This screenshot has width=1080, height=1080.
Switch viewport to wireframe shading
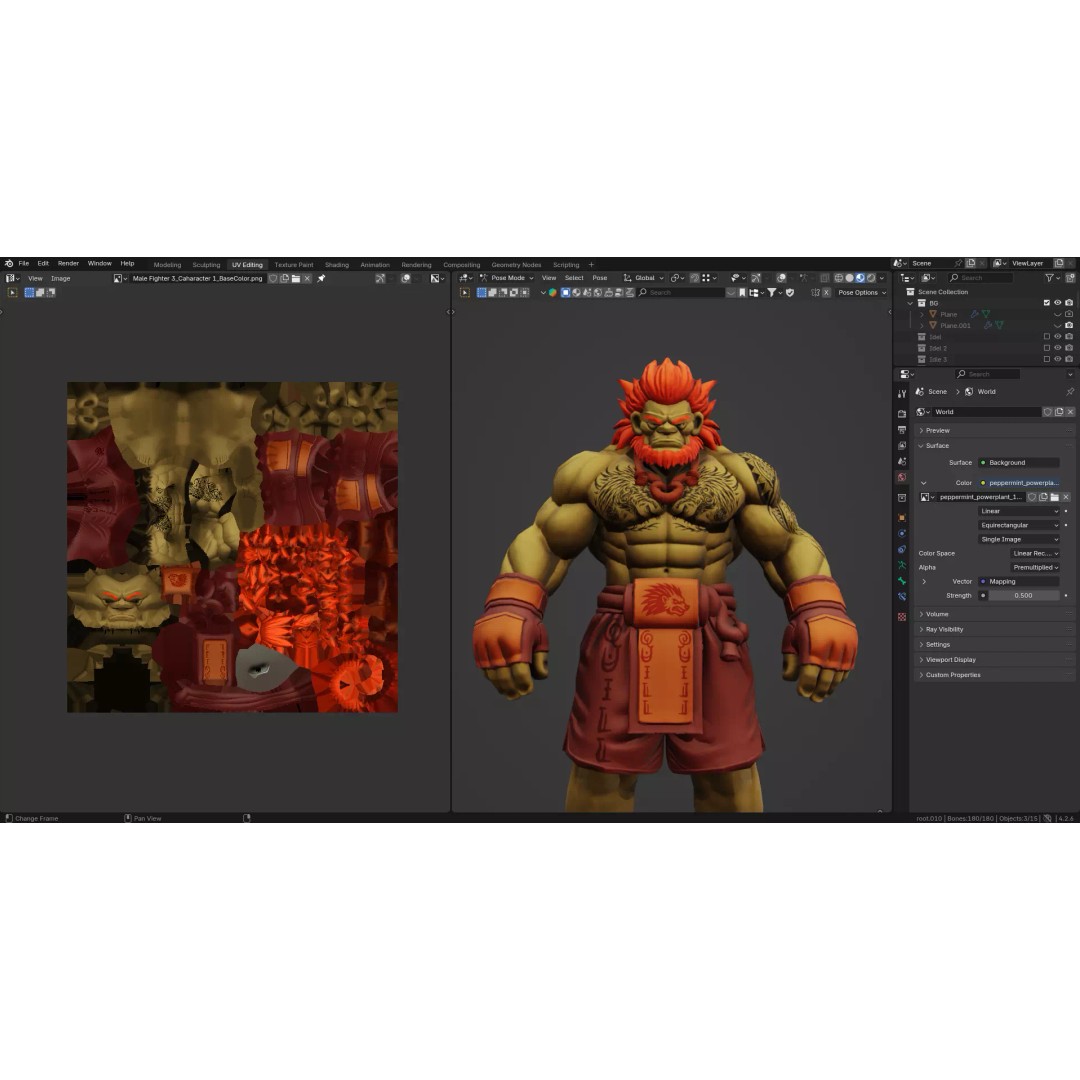(838, 278)
